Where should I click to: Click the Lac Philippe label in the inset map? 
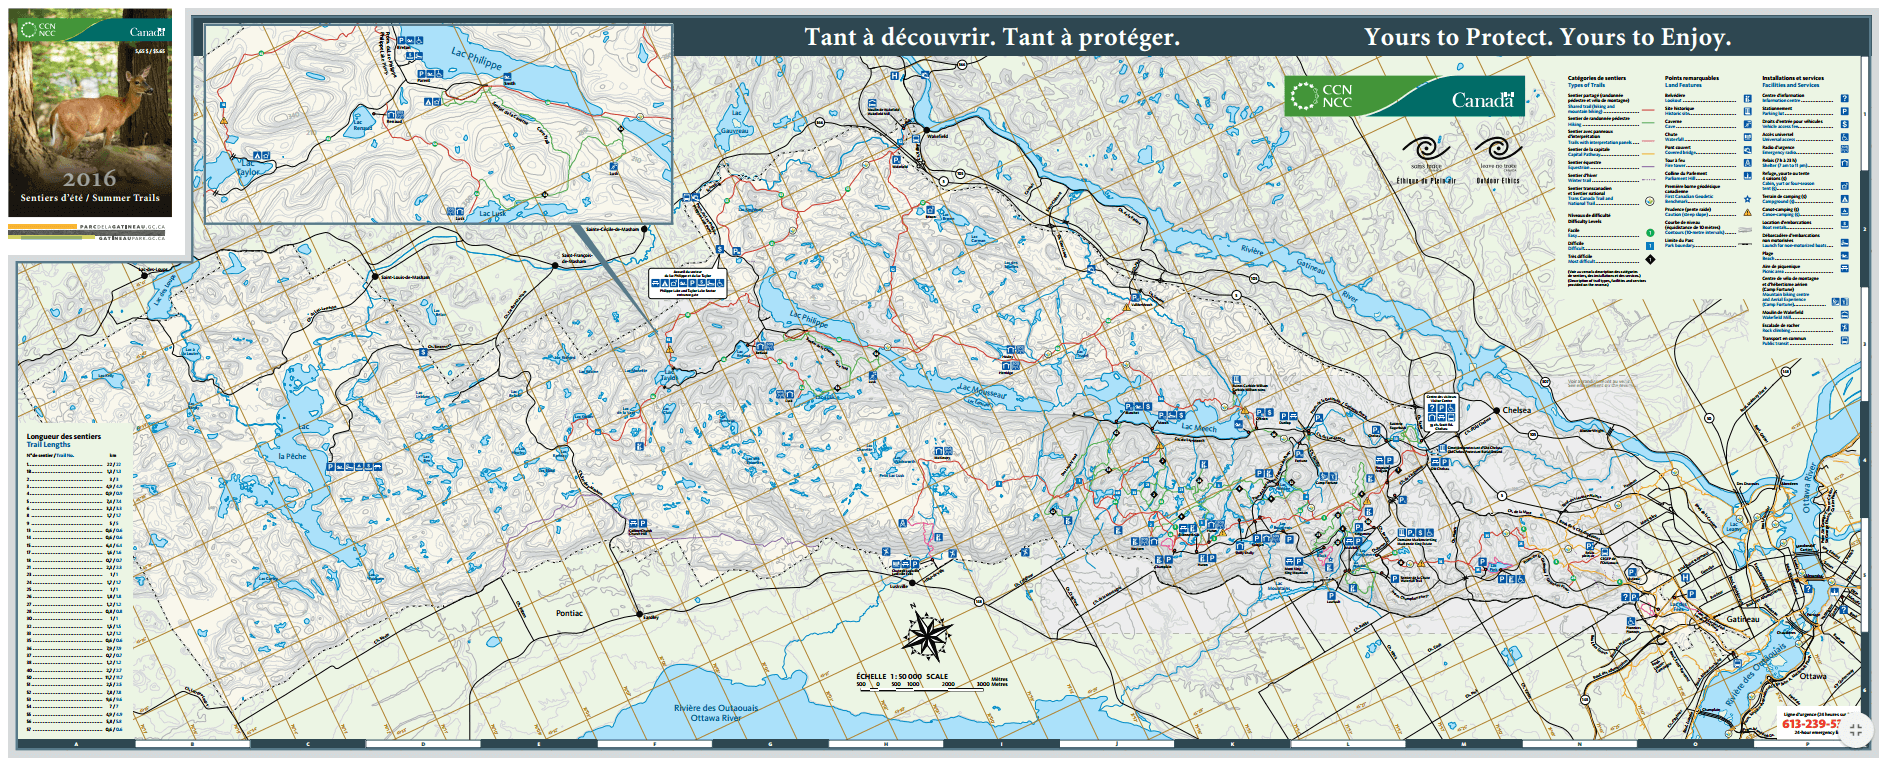(x=476, y=59)
